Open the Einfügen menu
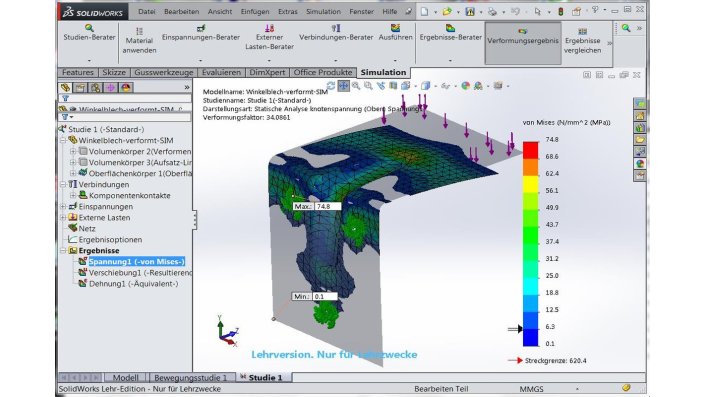The width and height of the screenshot is (705, 397). click(255, 12)
